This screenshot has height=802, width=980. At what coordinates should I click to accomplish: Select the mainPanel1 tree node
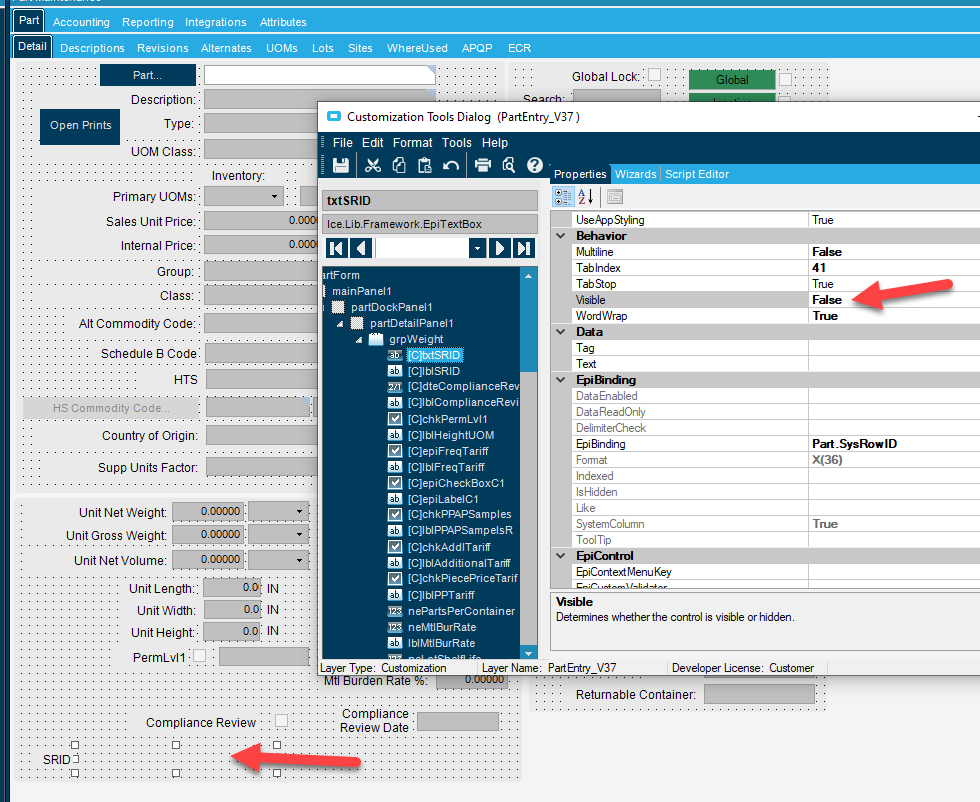[x=362, y=291]
